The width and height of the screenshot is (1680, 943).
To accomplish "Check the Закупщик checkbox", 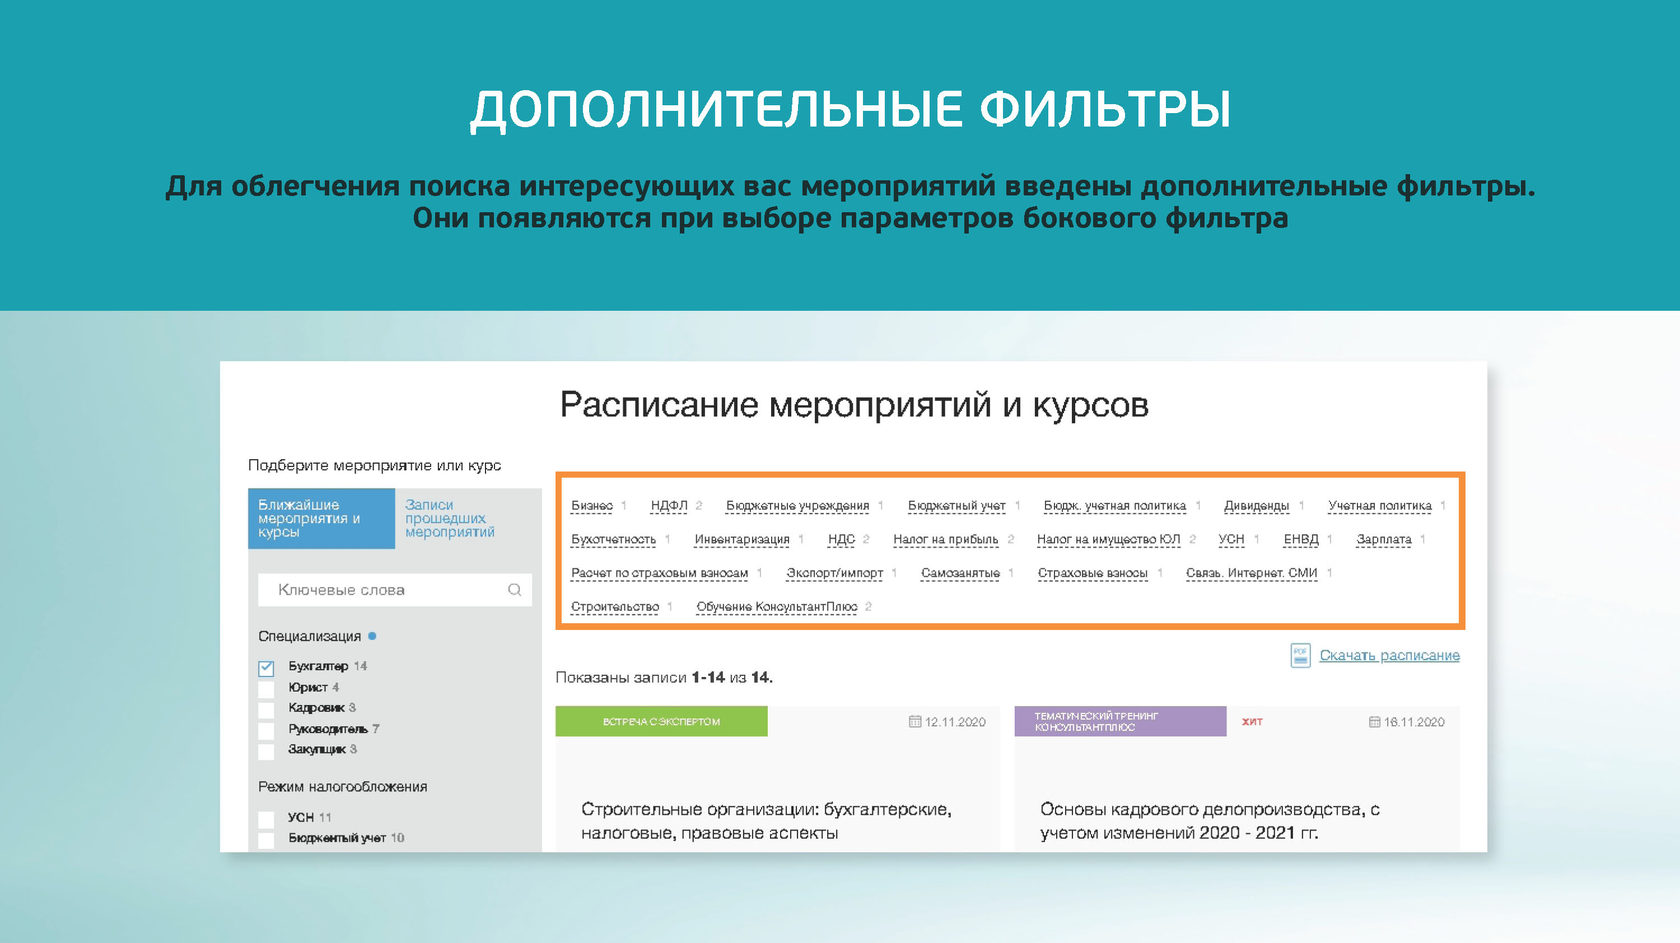I will 266,751.
